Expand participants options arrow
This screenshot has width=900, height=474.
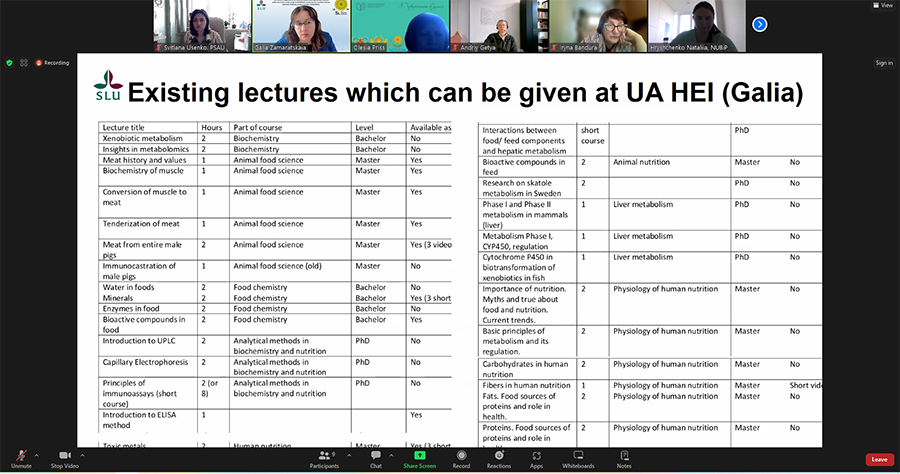click(x=349, y=456)
